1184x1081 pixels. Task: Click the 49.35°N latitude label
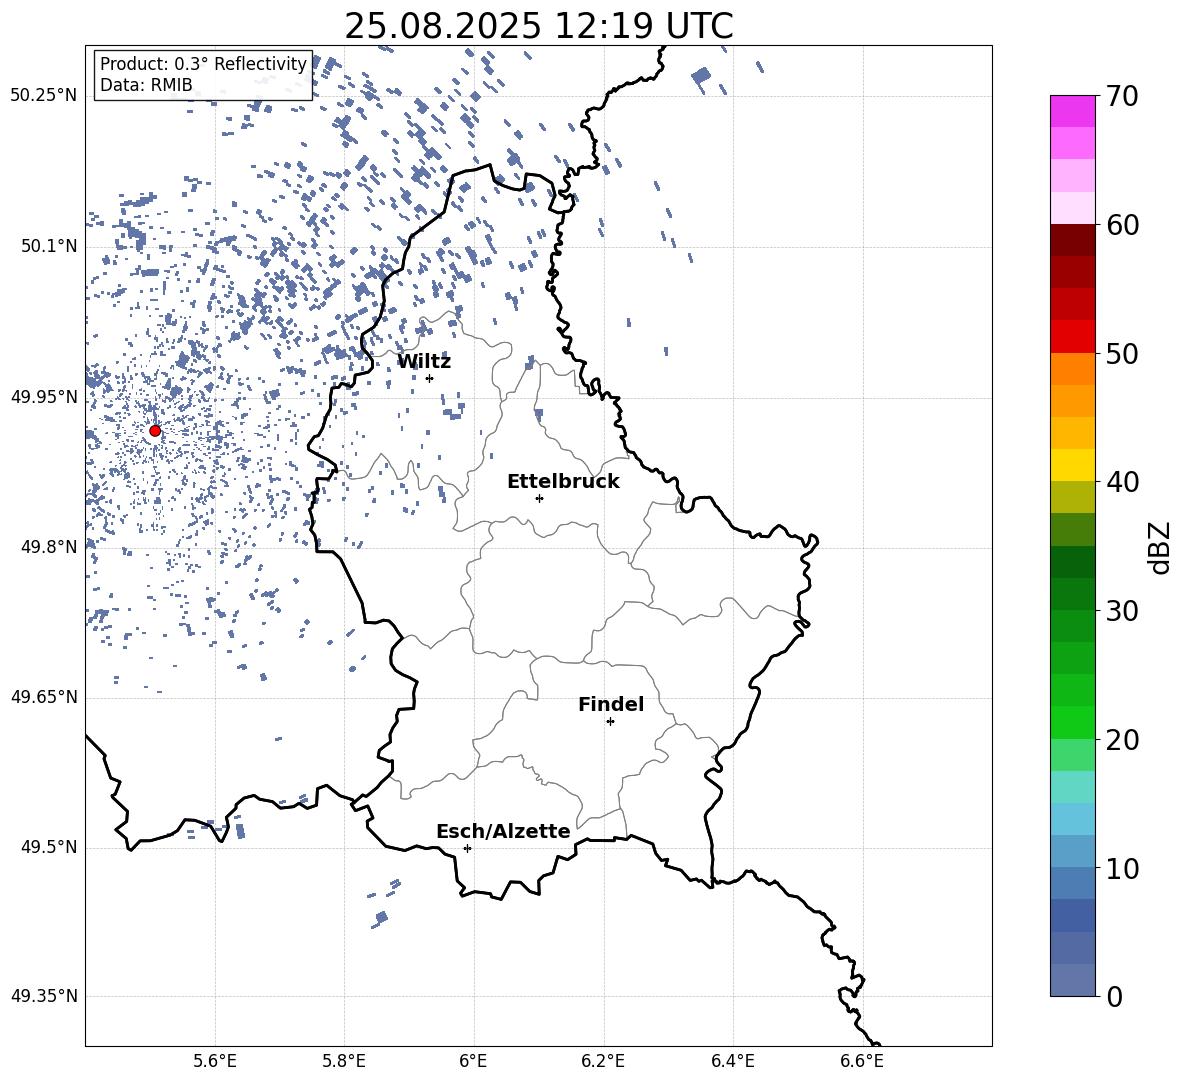tap(45, 996)
